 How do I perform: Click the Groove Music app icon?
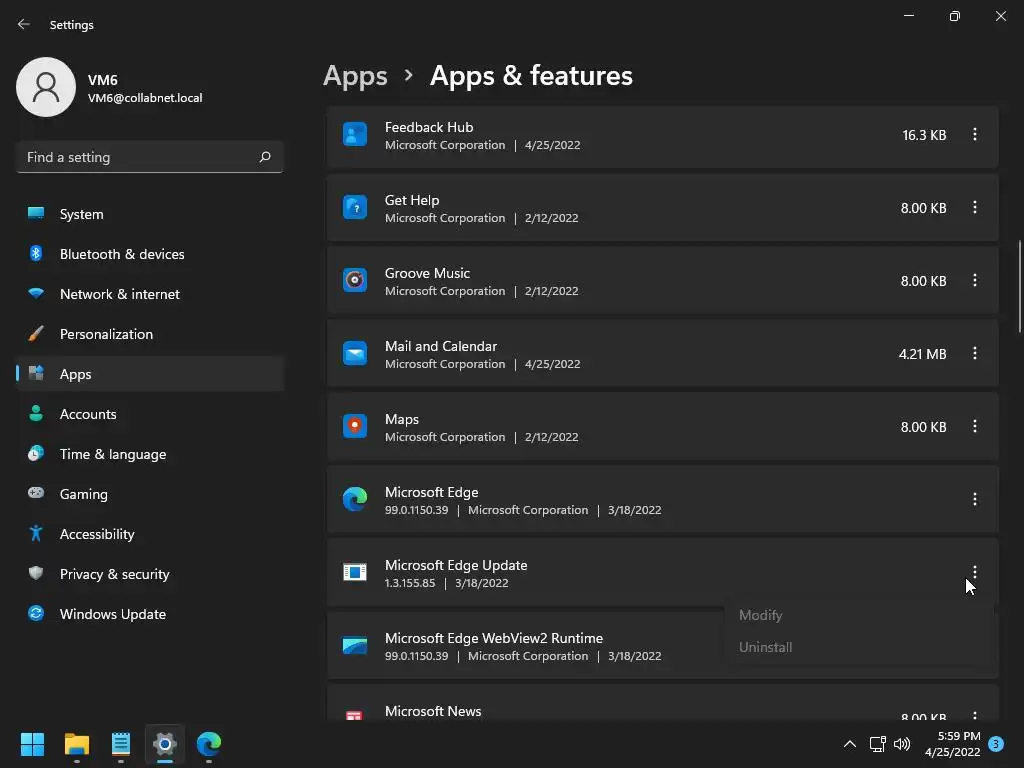pos(355,281)
